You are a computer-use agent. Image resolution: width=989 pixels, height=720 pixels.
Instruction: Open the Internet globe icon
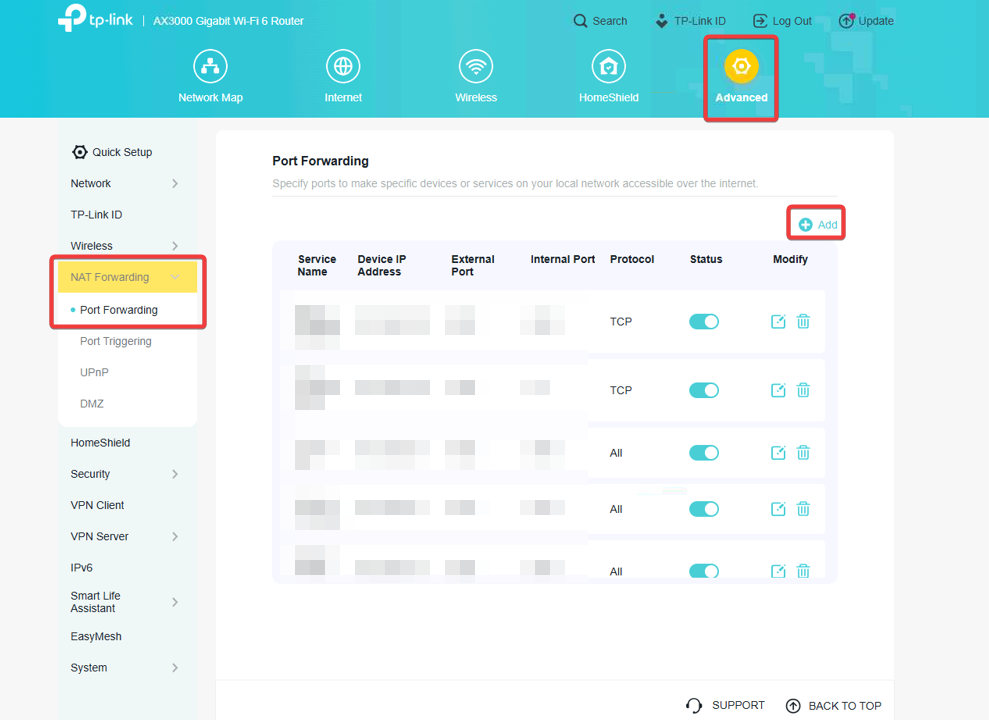click(343, 67)
